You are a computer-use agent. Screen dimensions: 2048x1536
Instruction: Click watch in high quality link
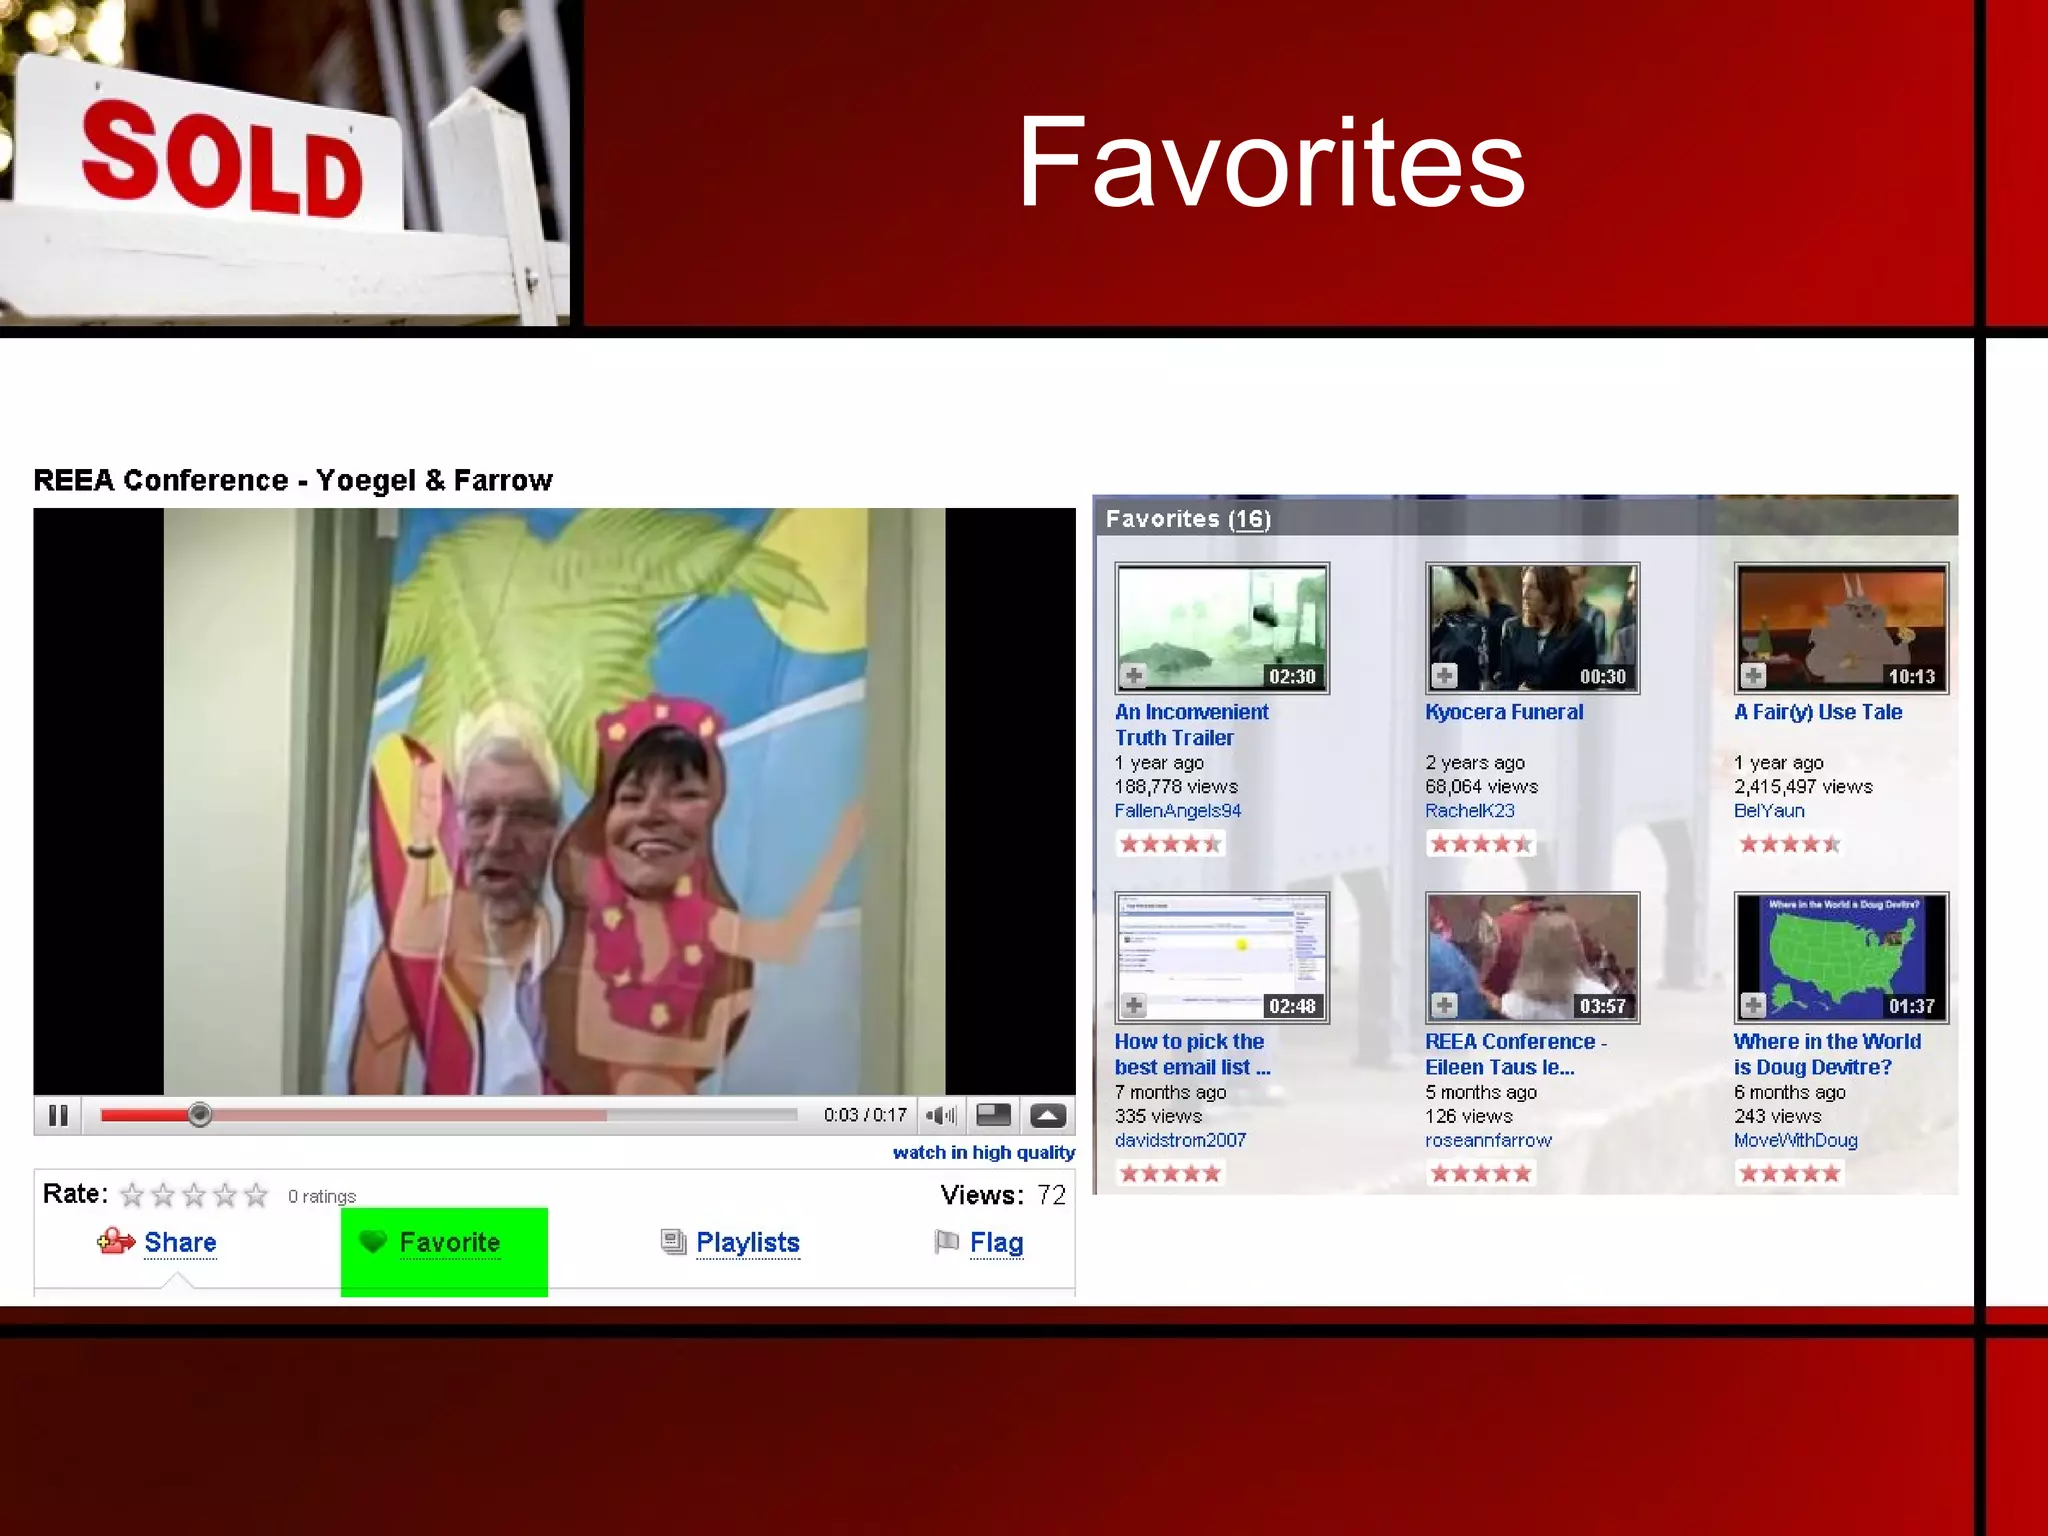coord(983,1152)
